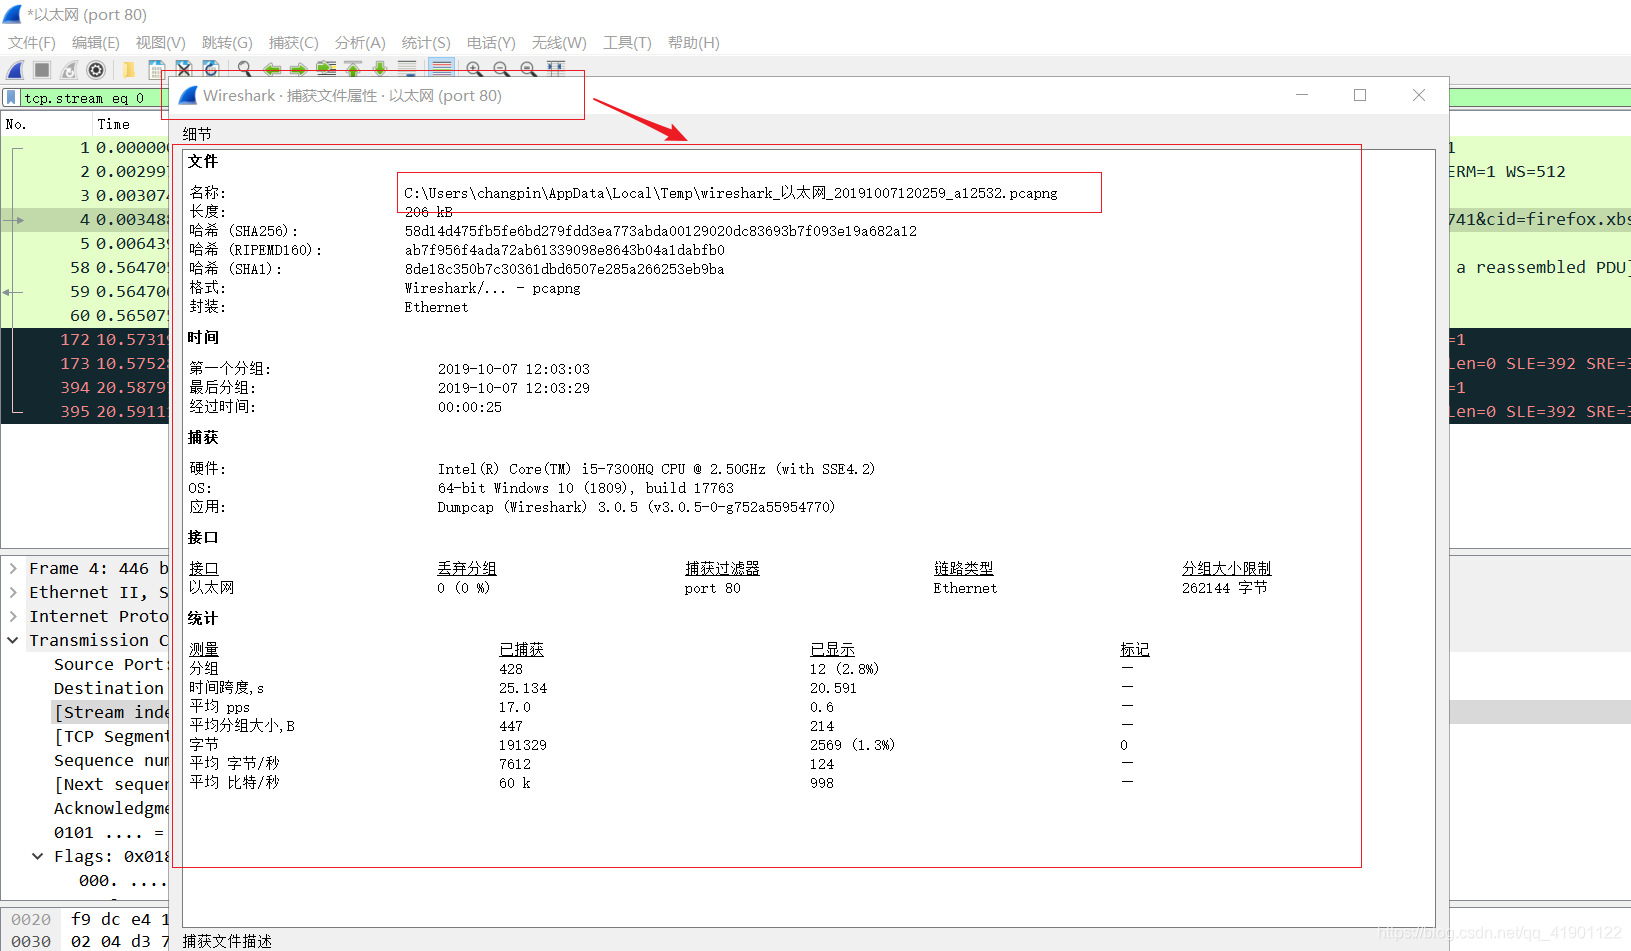Open the 捕获(C) menu

(x=294, y=43)
